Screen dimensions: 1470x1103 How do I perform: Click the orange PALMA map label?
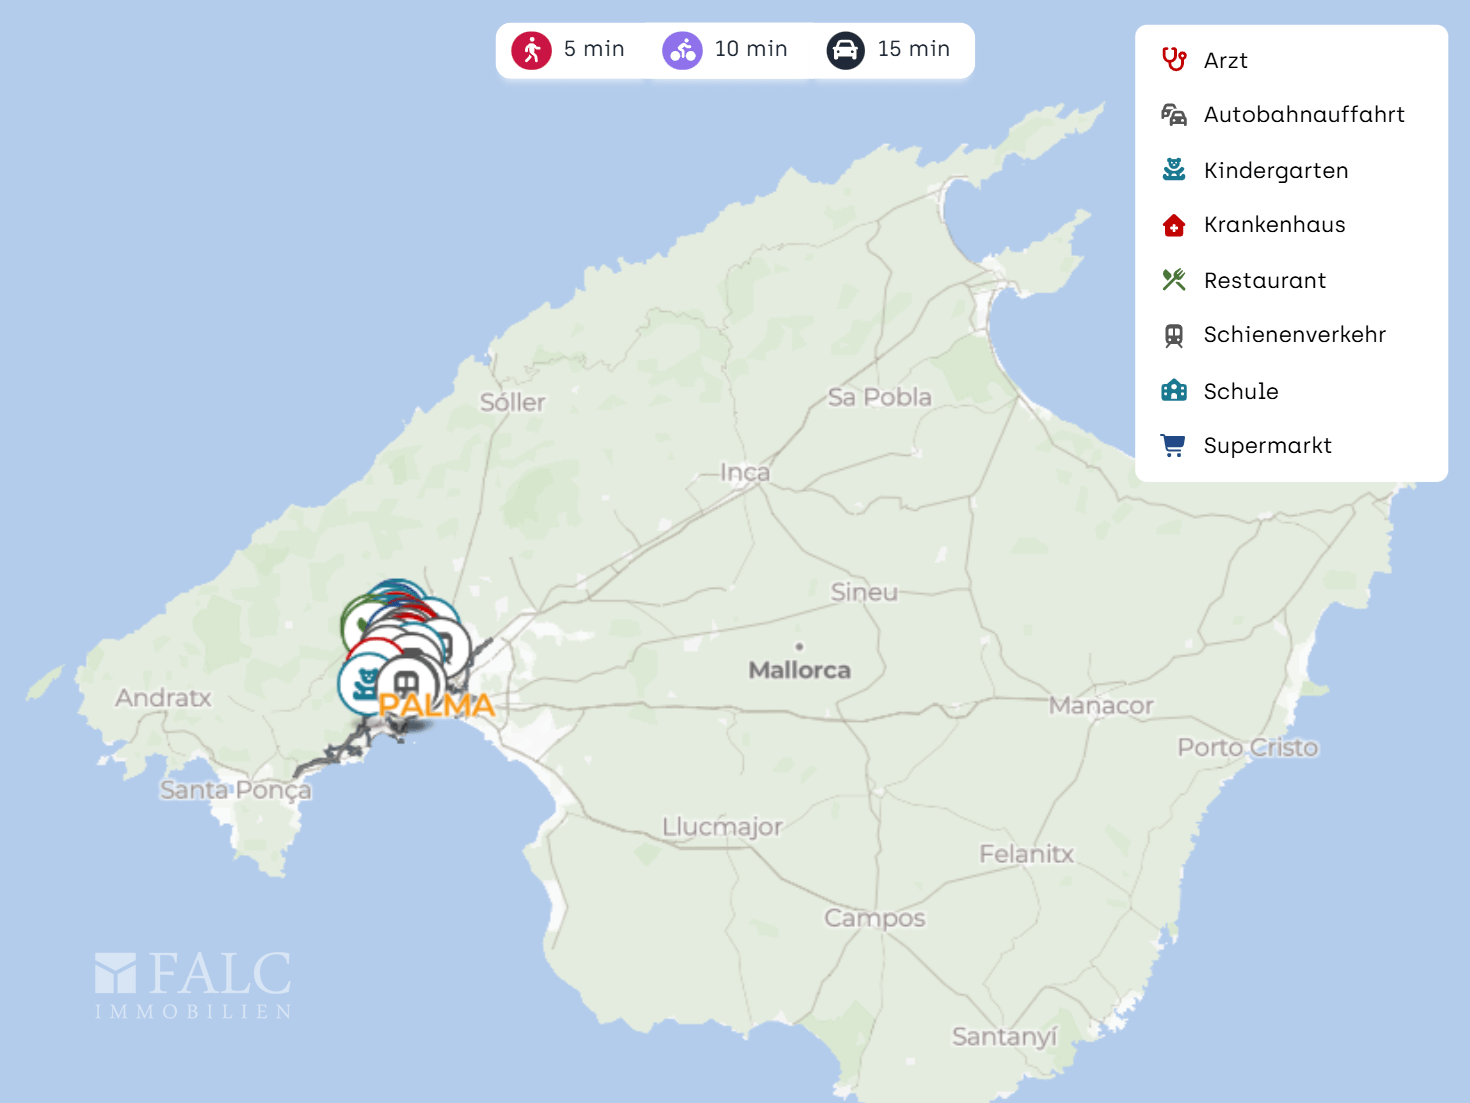coord(437,706)
